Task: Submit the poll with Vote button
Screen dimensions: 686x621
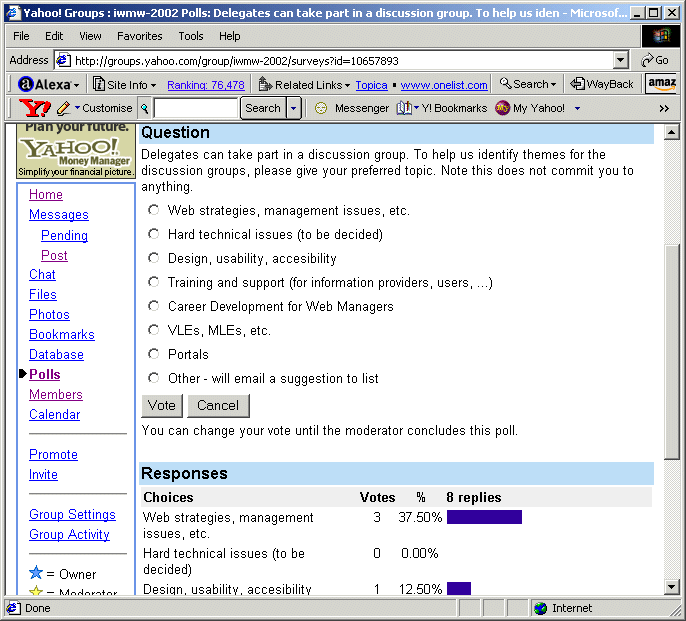Action: (161, 405)
